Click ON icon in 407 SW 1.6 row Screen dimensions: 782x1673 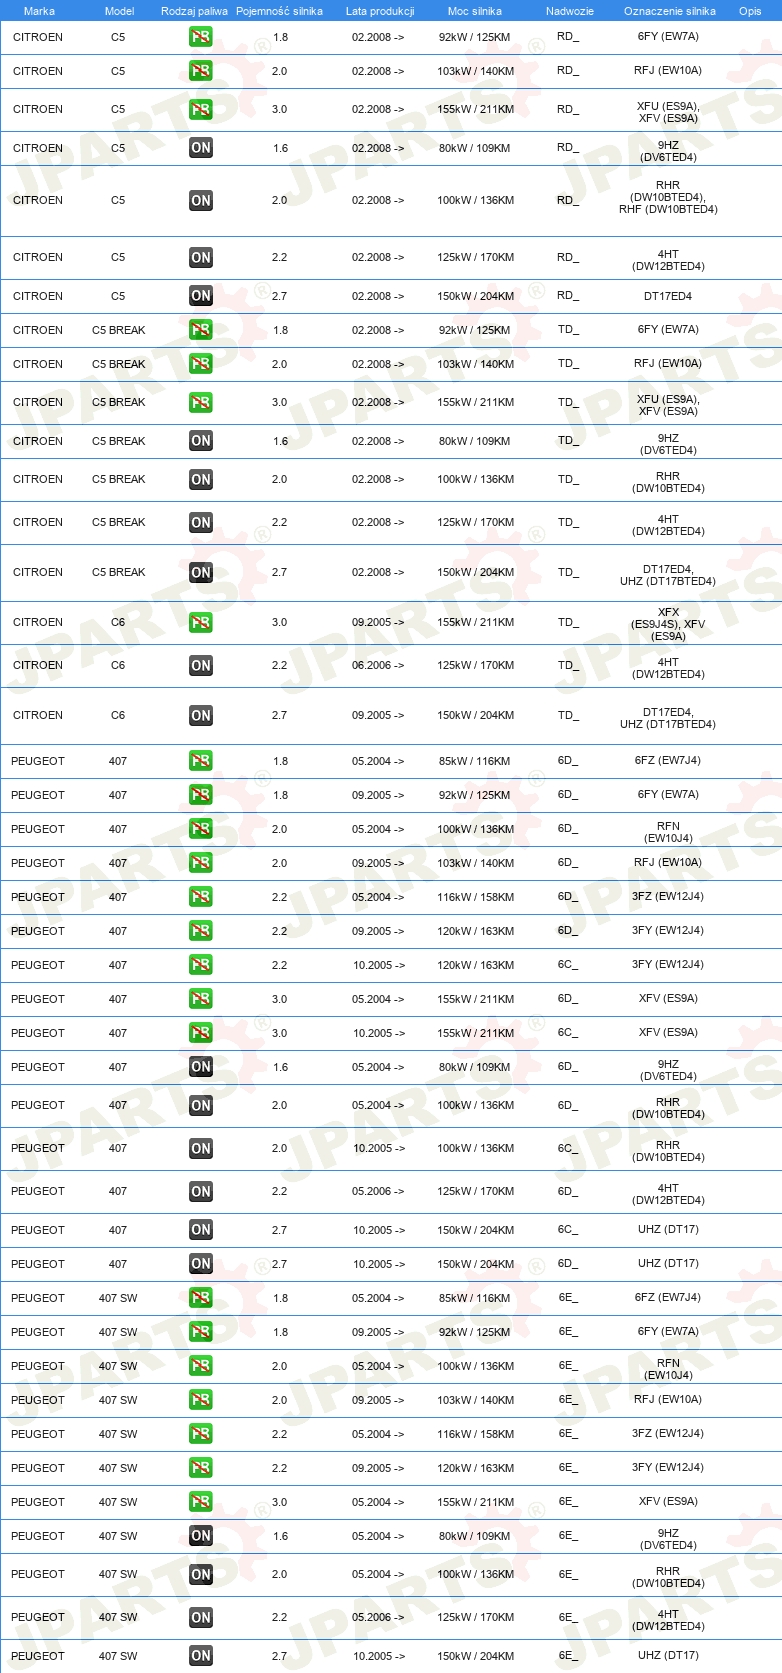click(201, 1536)
